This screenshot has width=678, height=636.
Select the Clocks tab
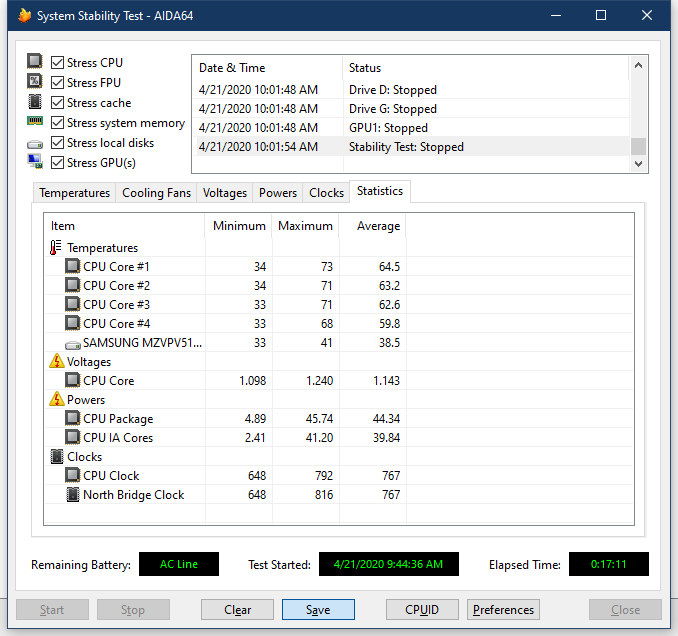[326, 193]
